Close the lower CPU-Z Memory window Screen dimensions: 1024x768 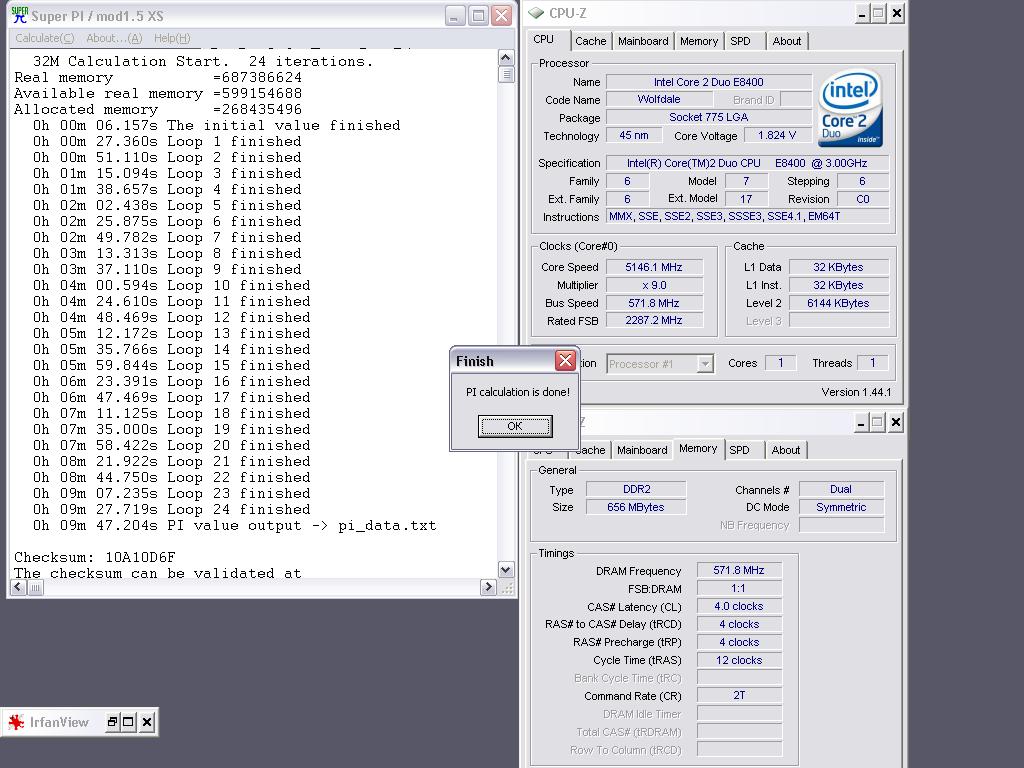pyautogui.click(x=895, y=423)
